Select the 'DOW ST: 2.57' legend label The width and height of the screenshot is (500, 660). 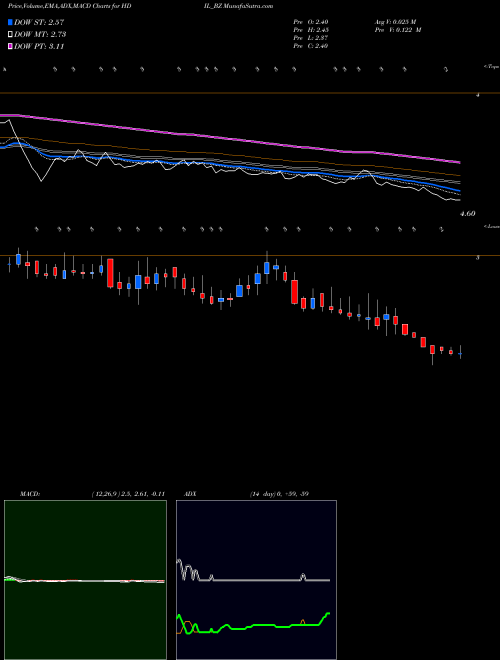(39, 22)
